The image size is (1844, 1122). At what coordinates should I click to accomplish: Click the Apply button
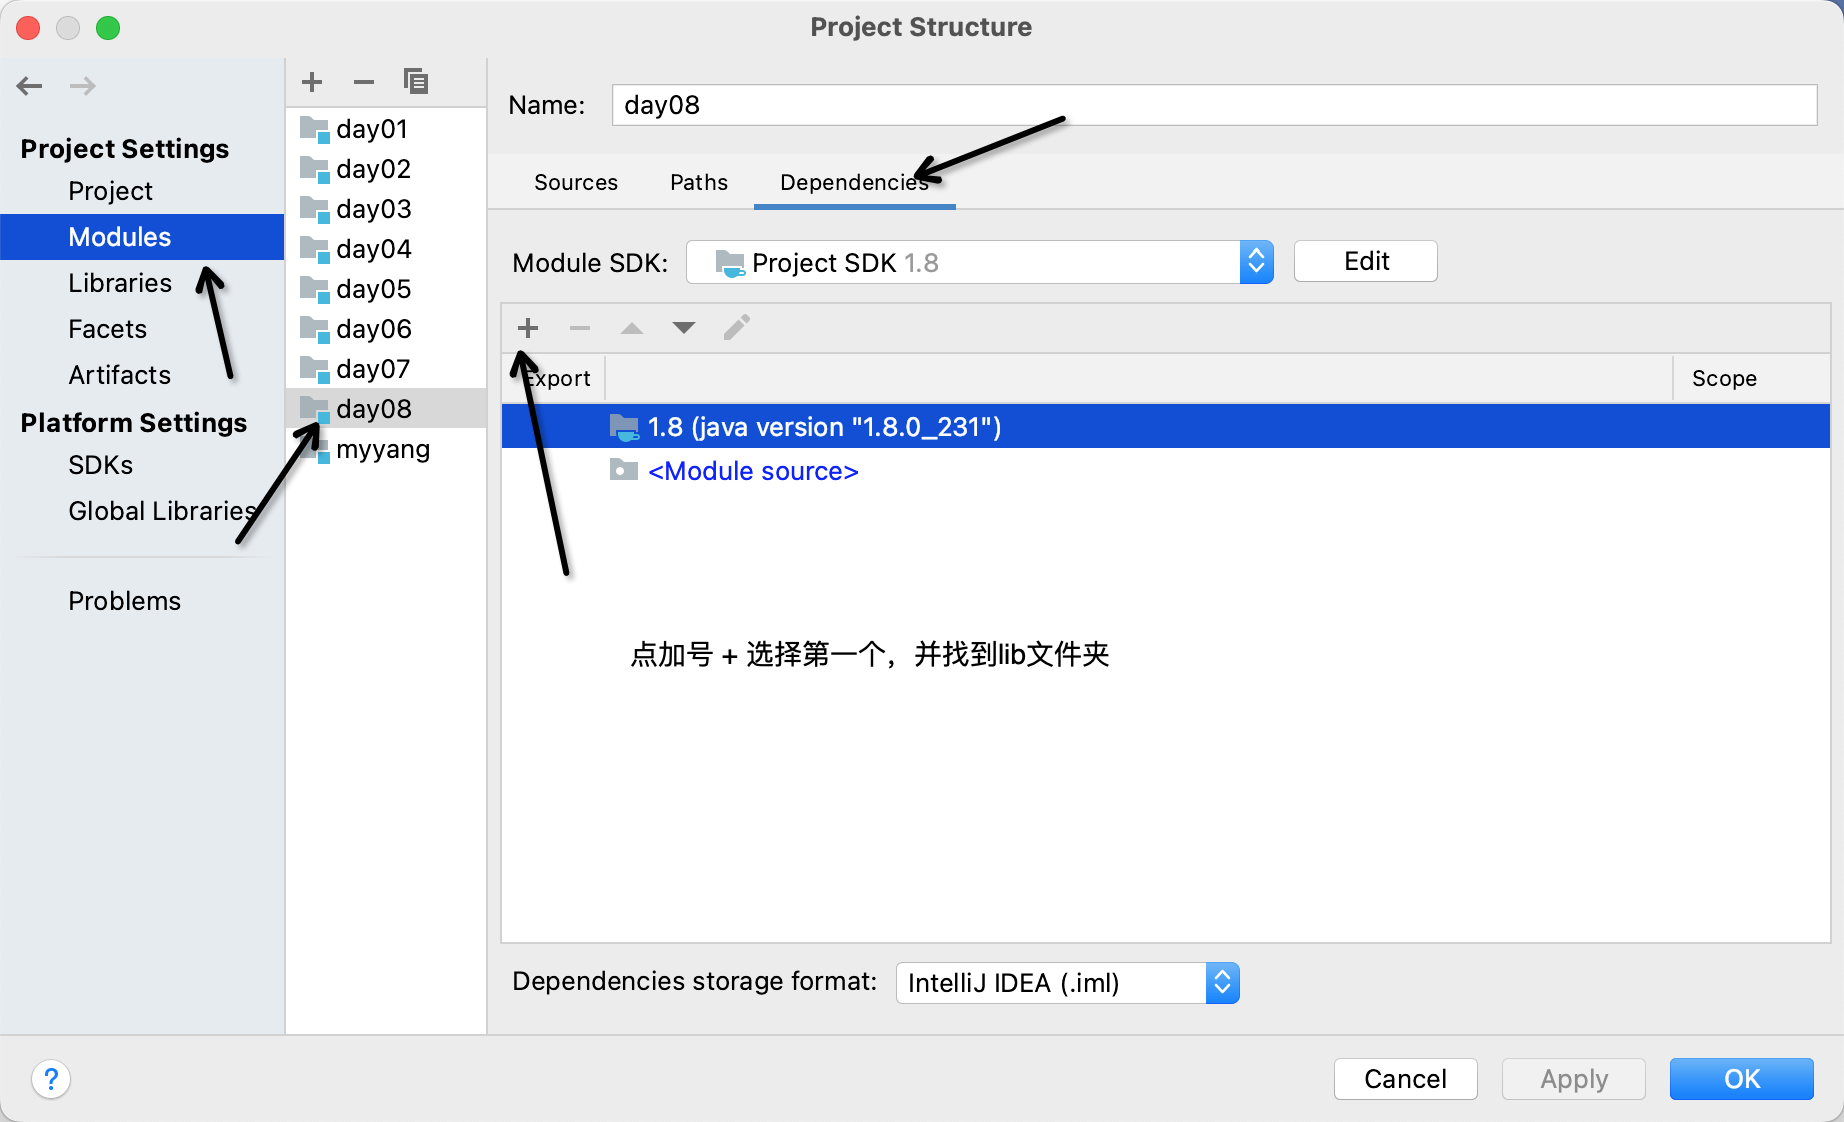pyautogui.click(x=1574, y=1079)
